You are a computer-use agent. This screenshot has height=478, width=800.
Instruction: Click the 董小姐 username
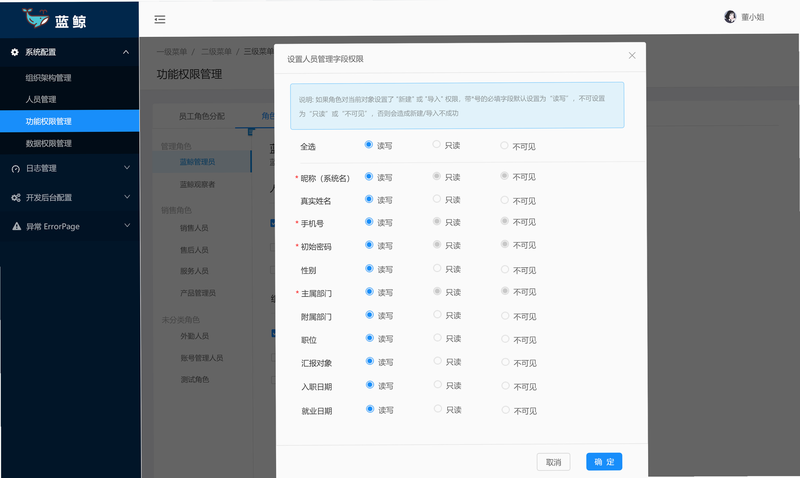point(753,17)
